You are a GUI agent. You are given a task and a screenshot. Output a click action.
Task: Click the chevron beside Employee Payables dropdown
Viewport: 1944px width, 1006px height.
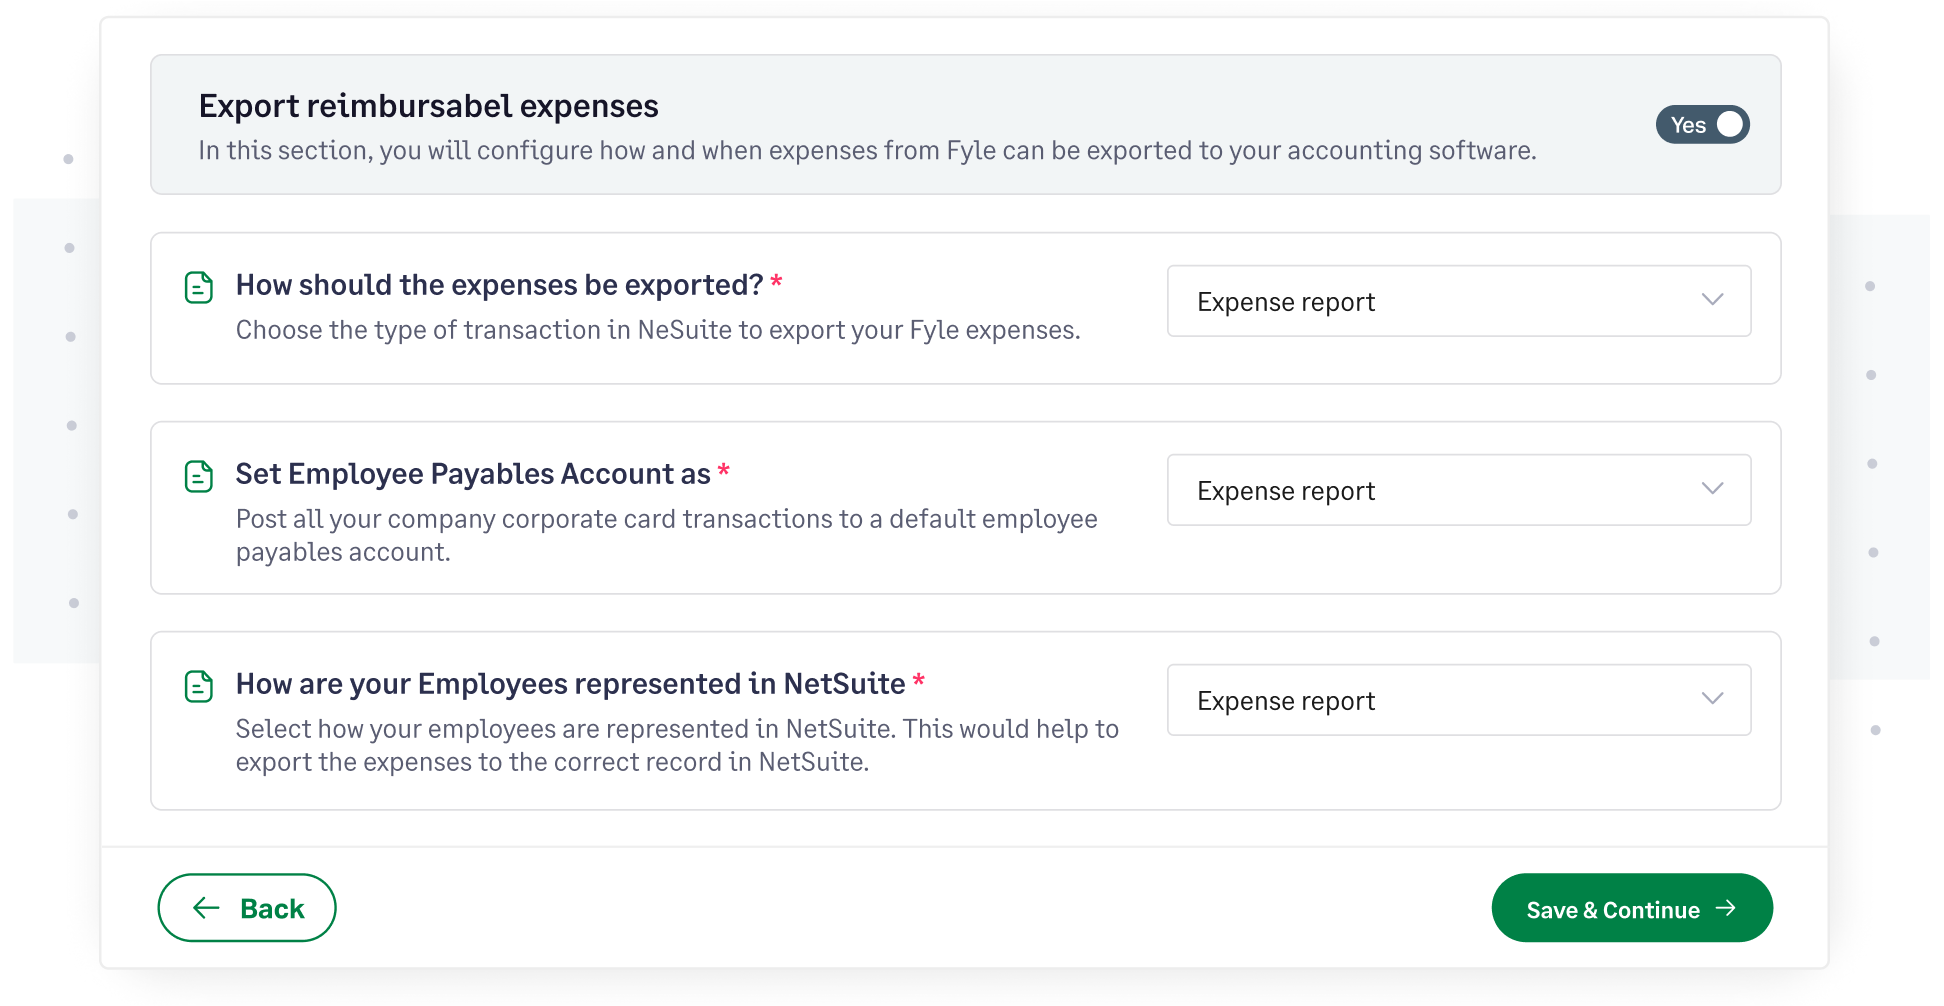point(1713,489)
